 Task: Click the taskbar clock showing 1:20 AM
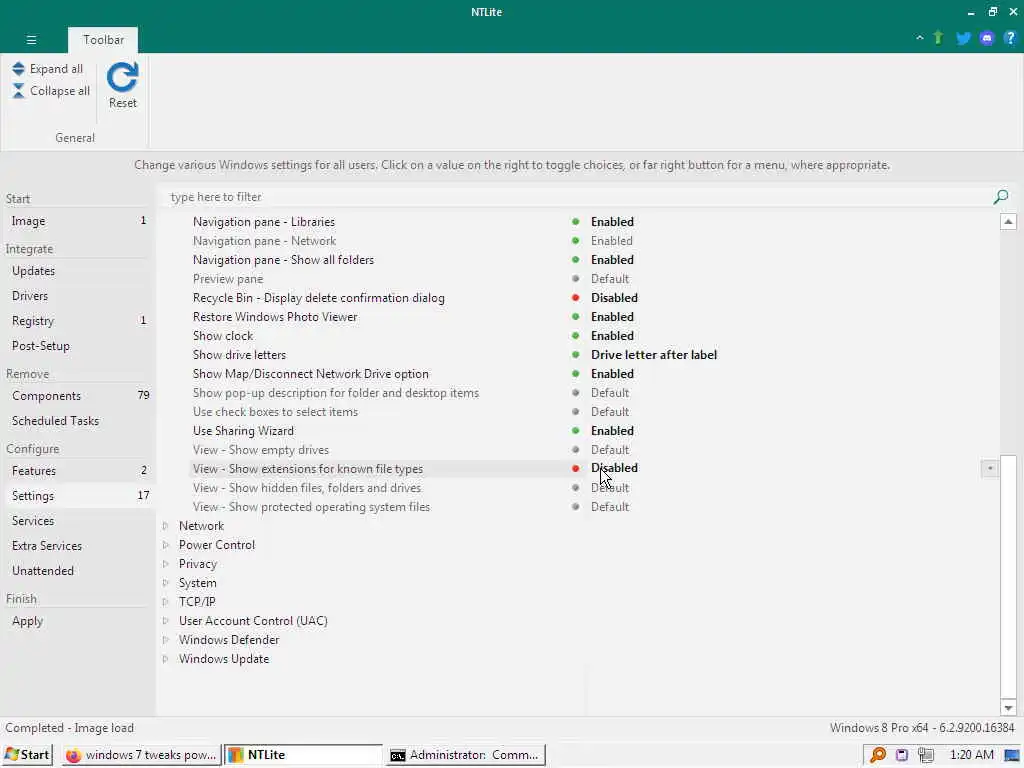coord(971,755)
